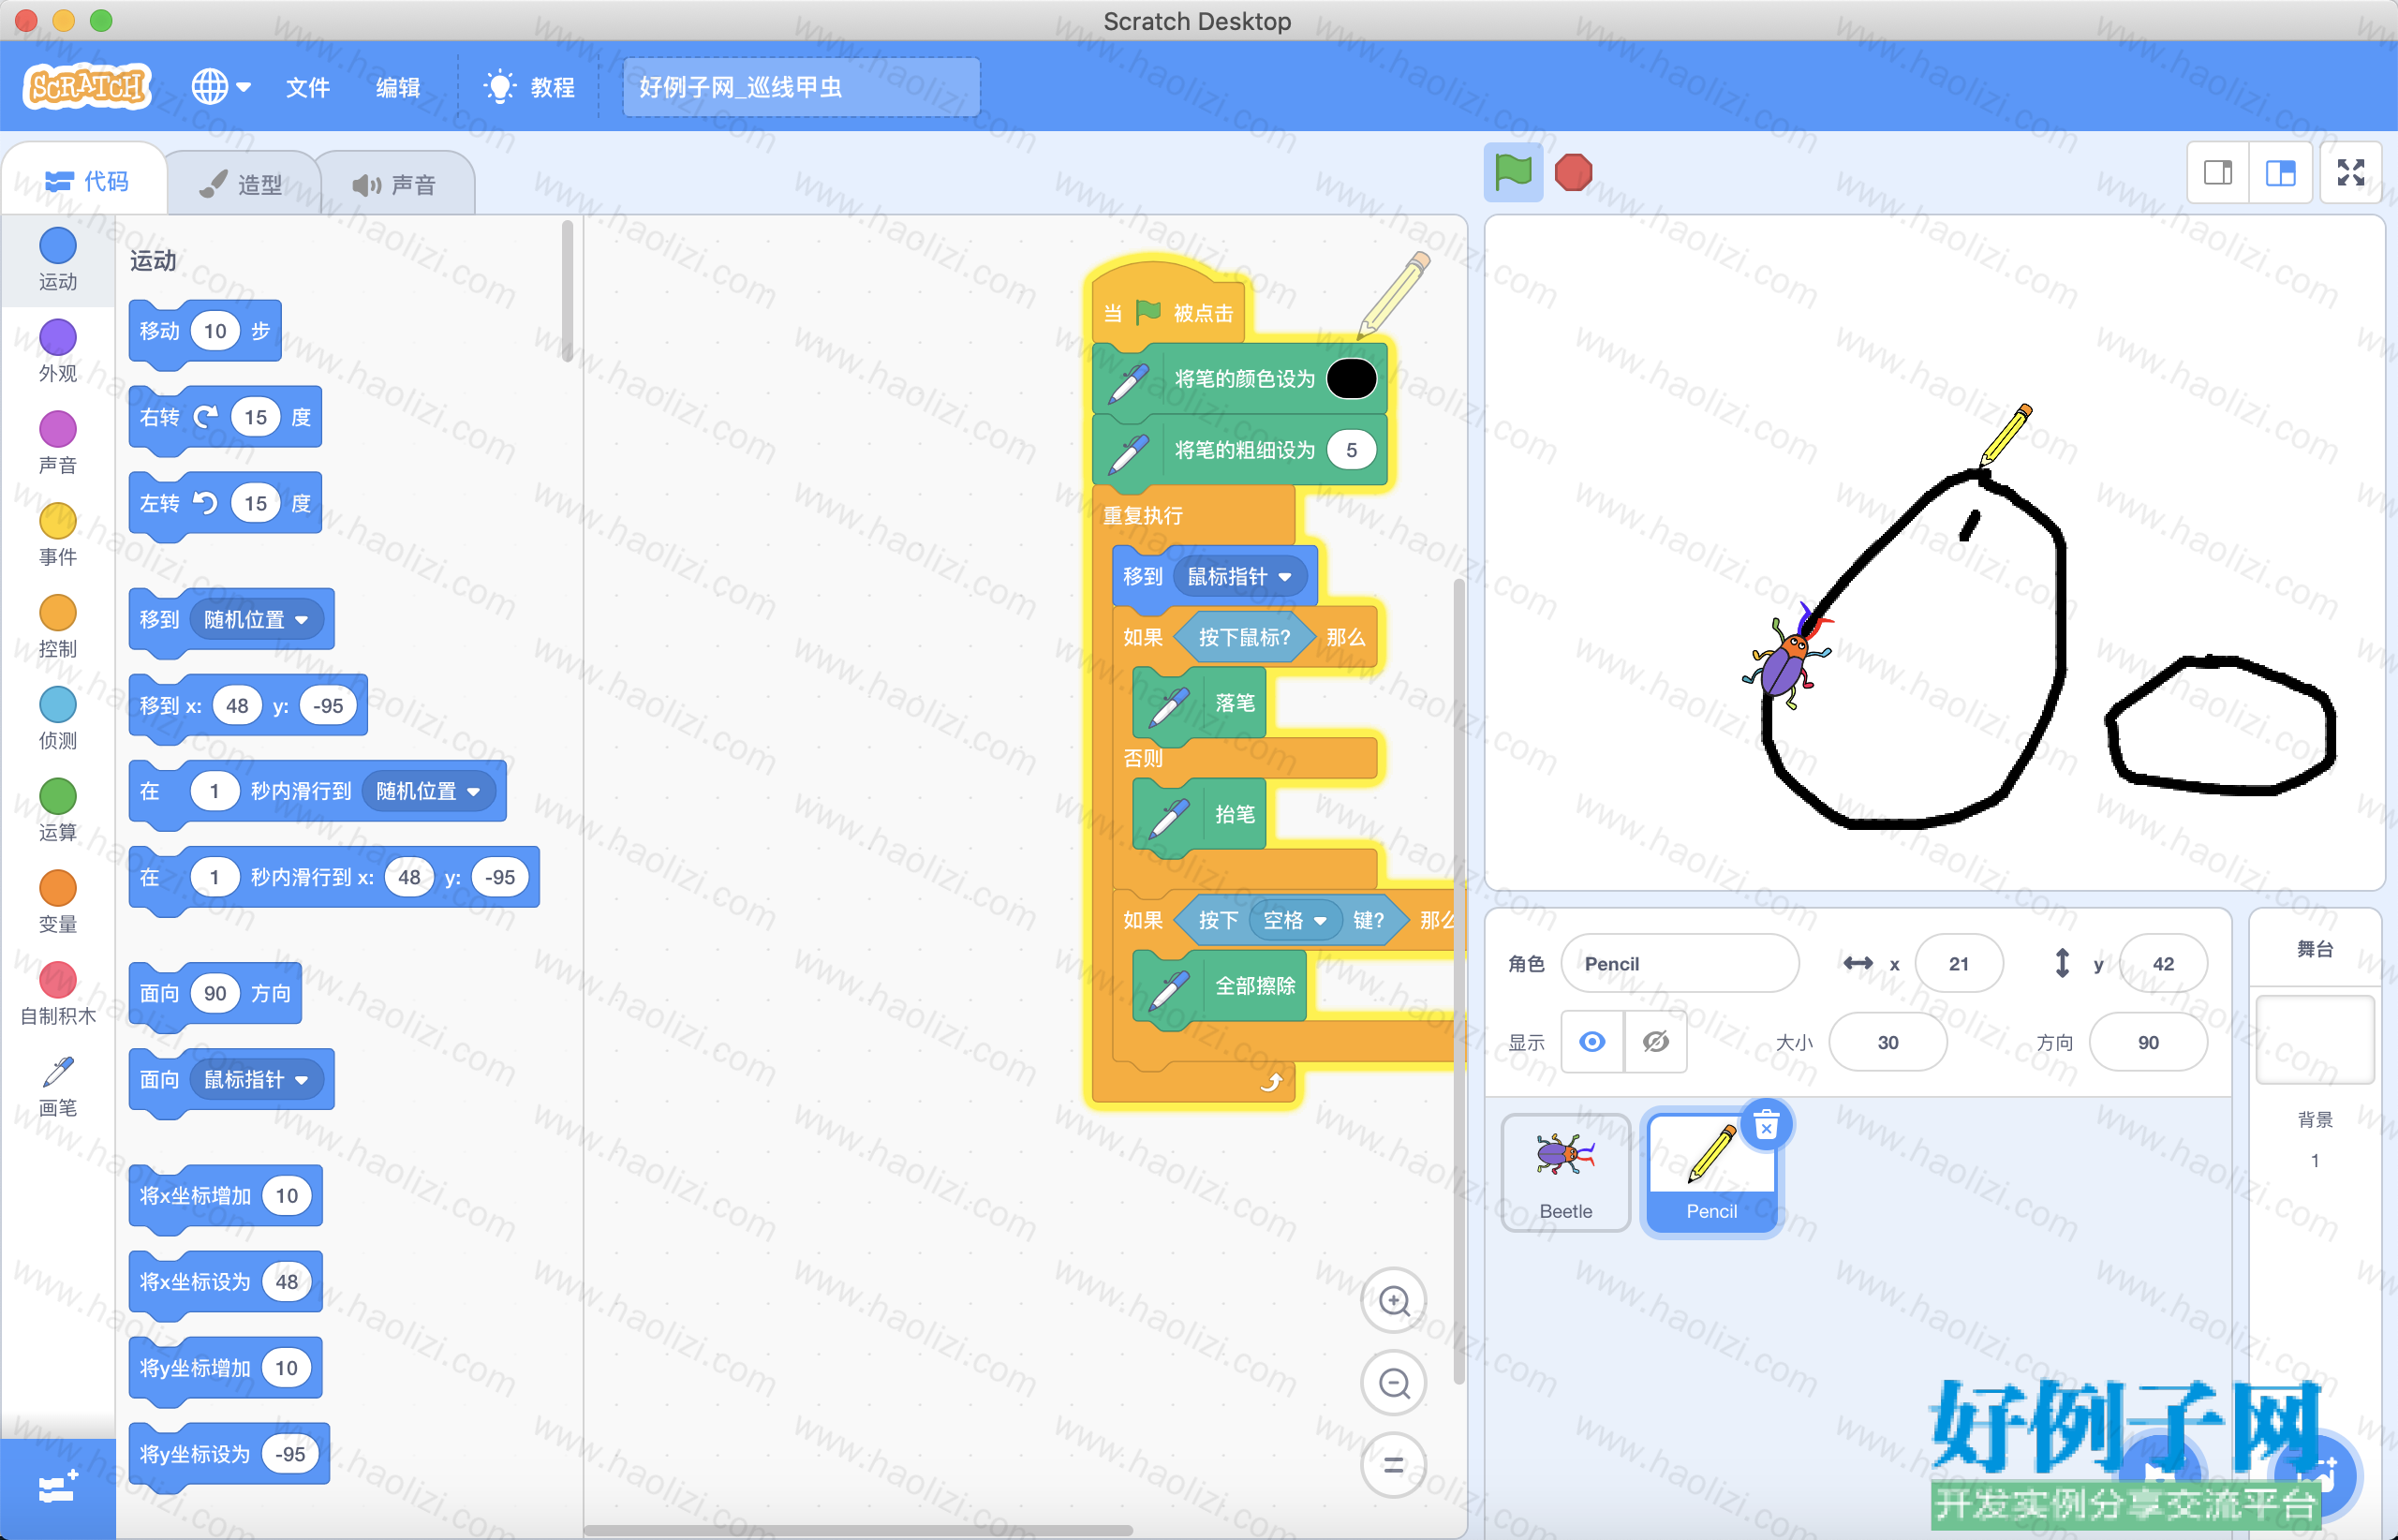2398x1540 pixels.
Task: Open the 编辑 menu
Action: click(x=397, y=87)
